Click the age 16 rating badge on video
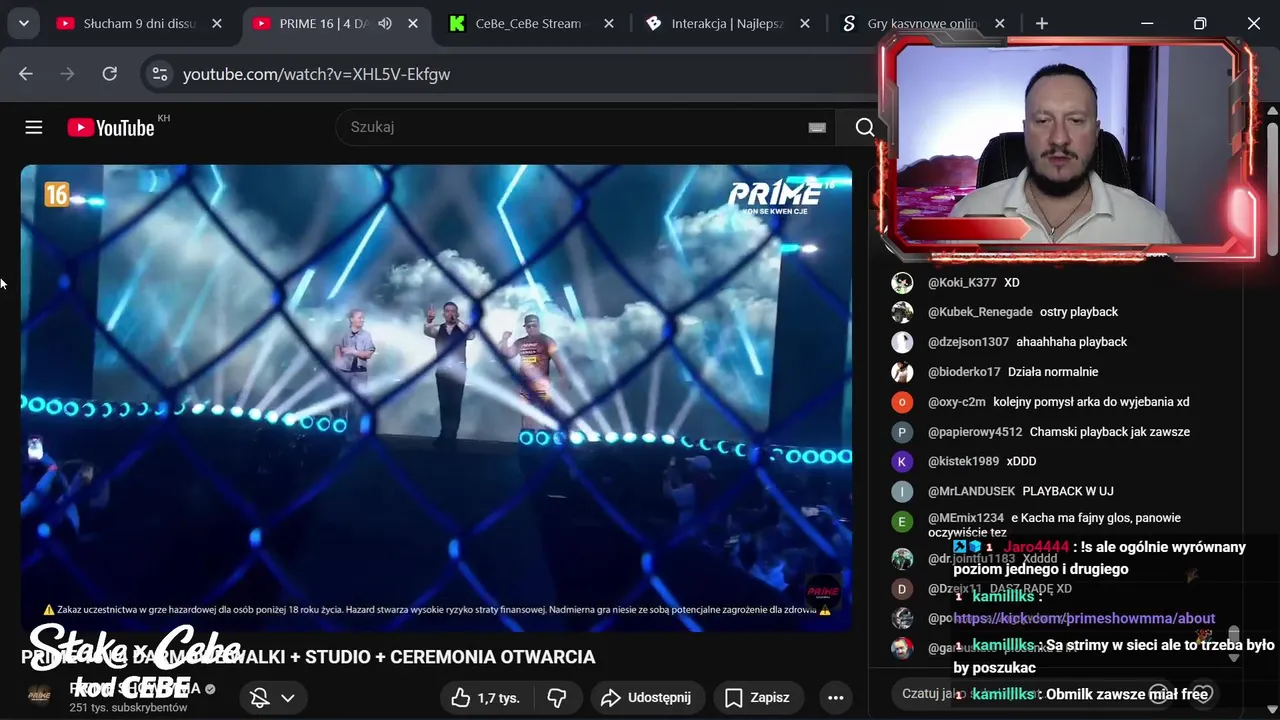Image resolution: width=1280 pixels, height=720 pixels. 56,194
